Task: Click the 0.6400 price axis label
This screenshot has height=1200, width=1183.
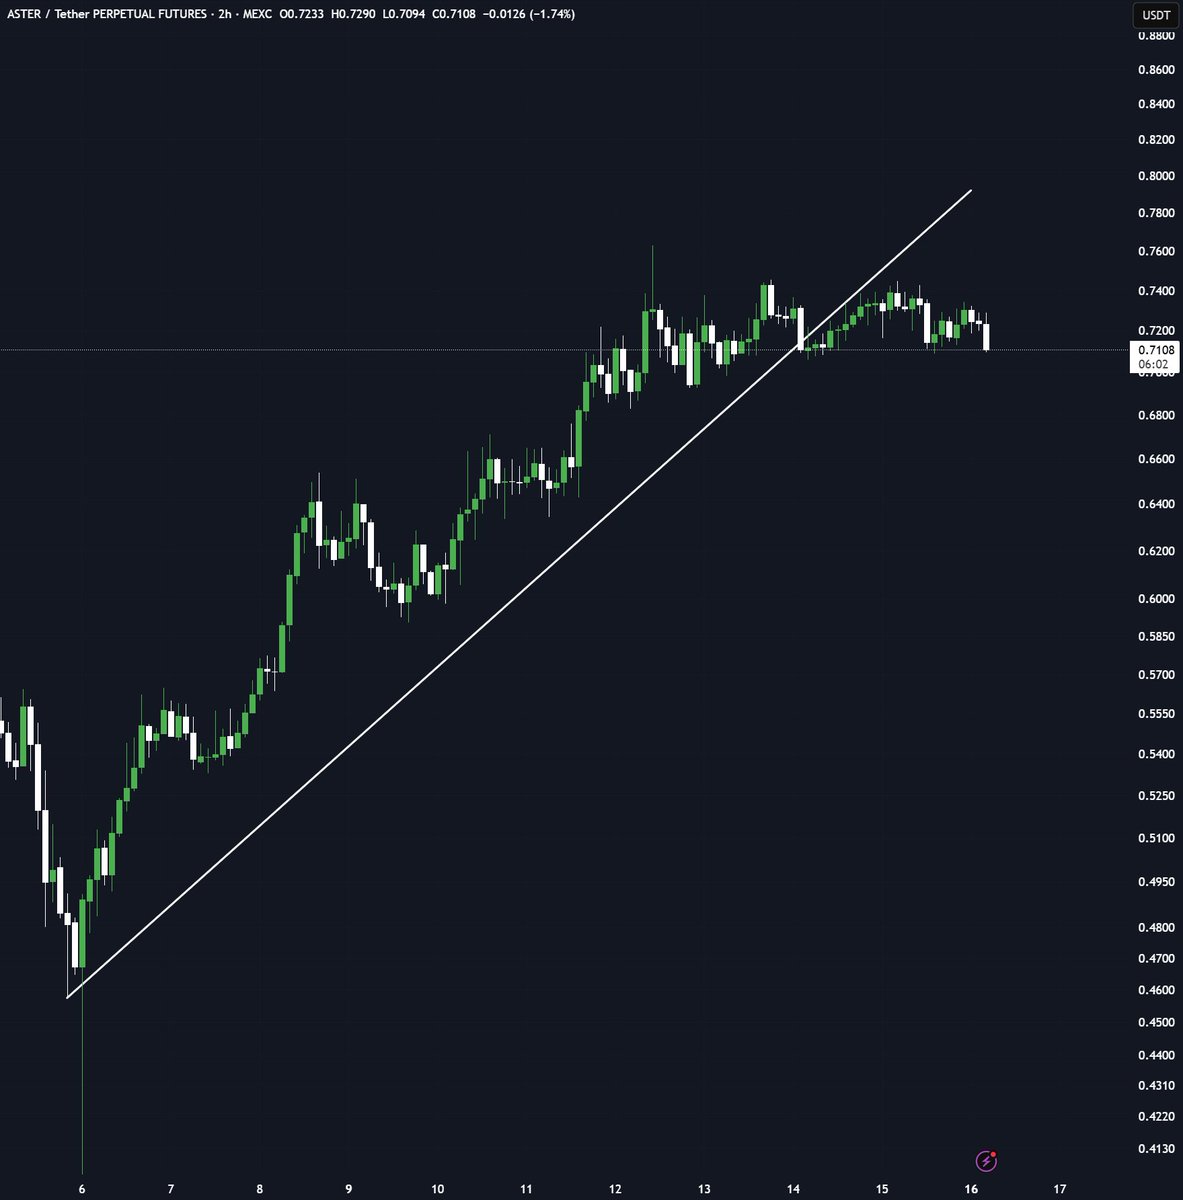Action: [x=1156, y=504]
